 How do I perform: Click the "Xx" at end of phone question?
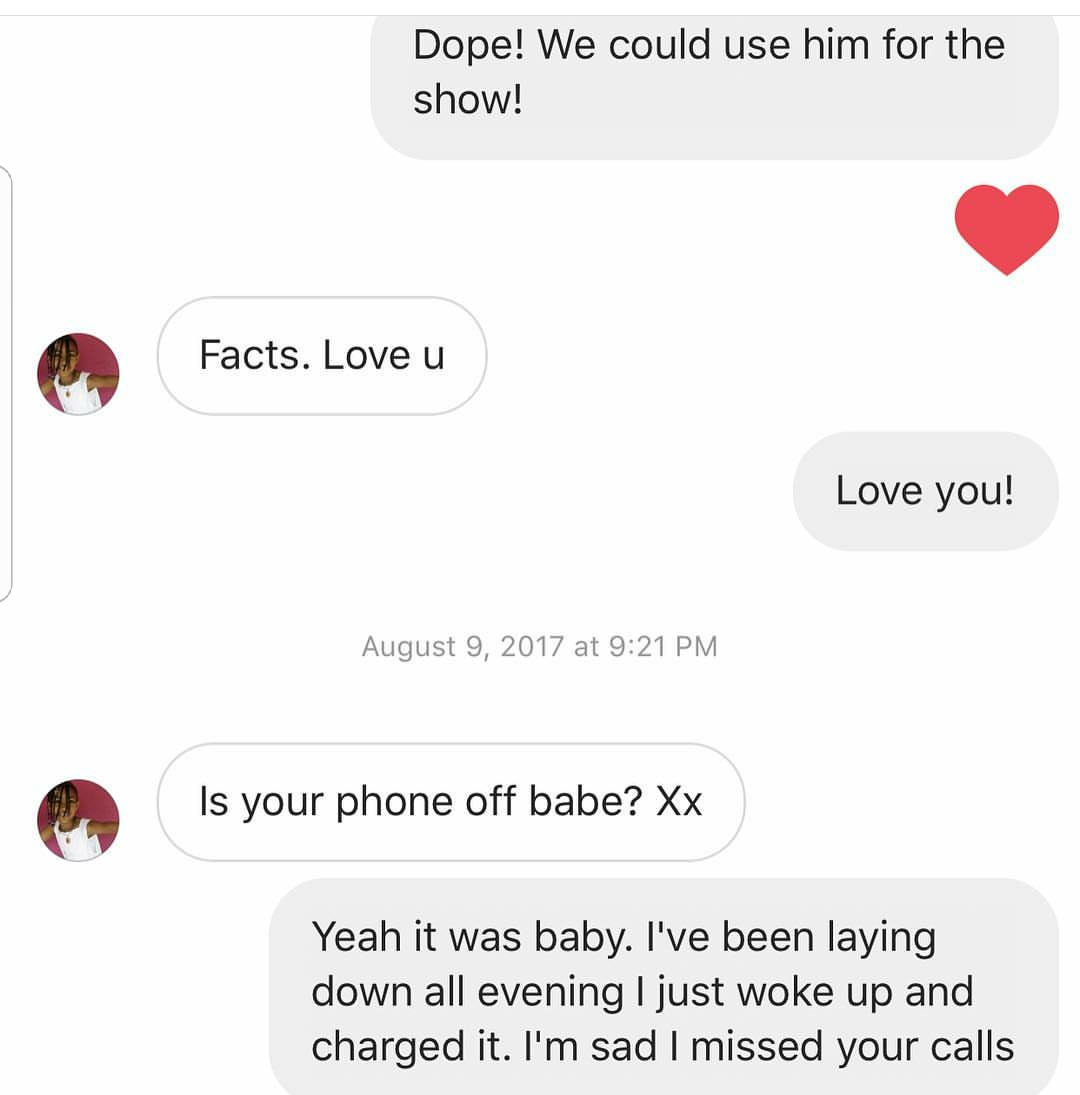679,801
